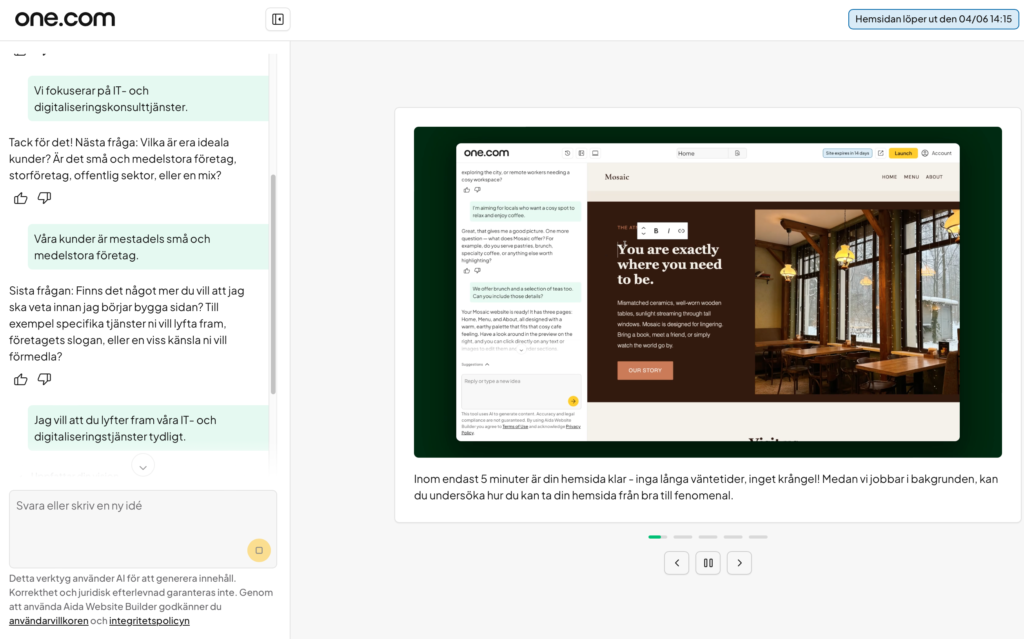Select the second carousel indicator
The width and height of the screenshot is (1024, 639).
click(683, 537)
